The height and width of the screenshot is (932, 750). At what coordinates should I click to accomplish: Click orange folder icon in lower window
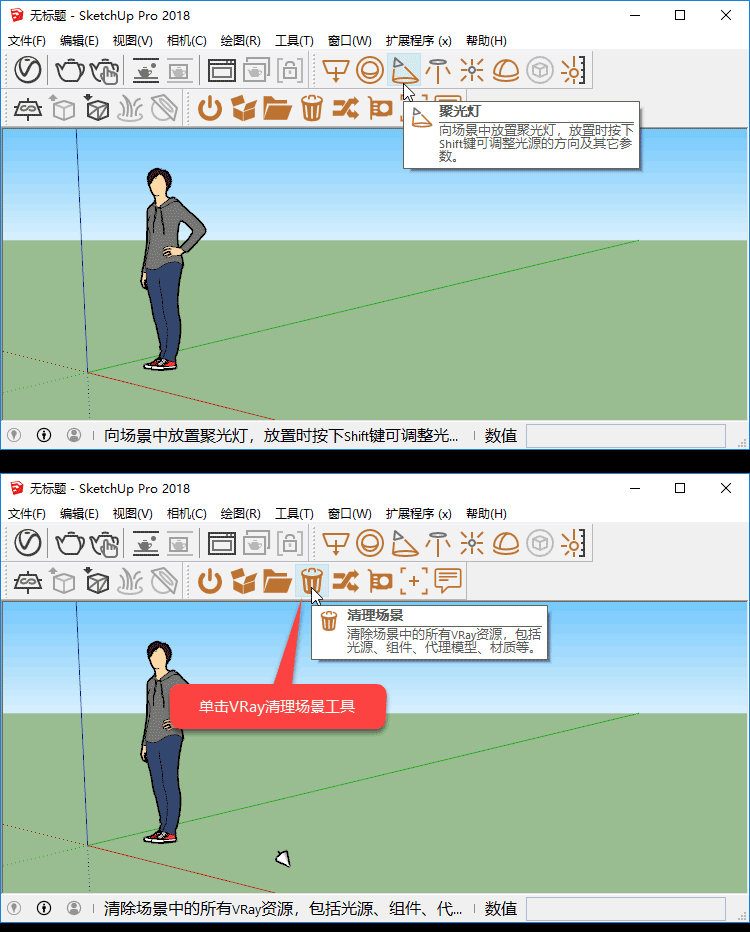click(x=277, y=581)
